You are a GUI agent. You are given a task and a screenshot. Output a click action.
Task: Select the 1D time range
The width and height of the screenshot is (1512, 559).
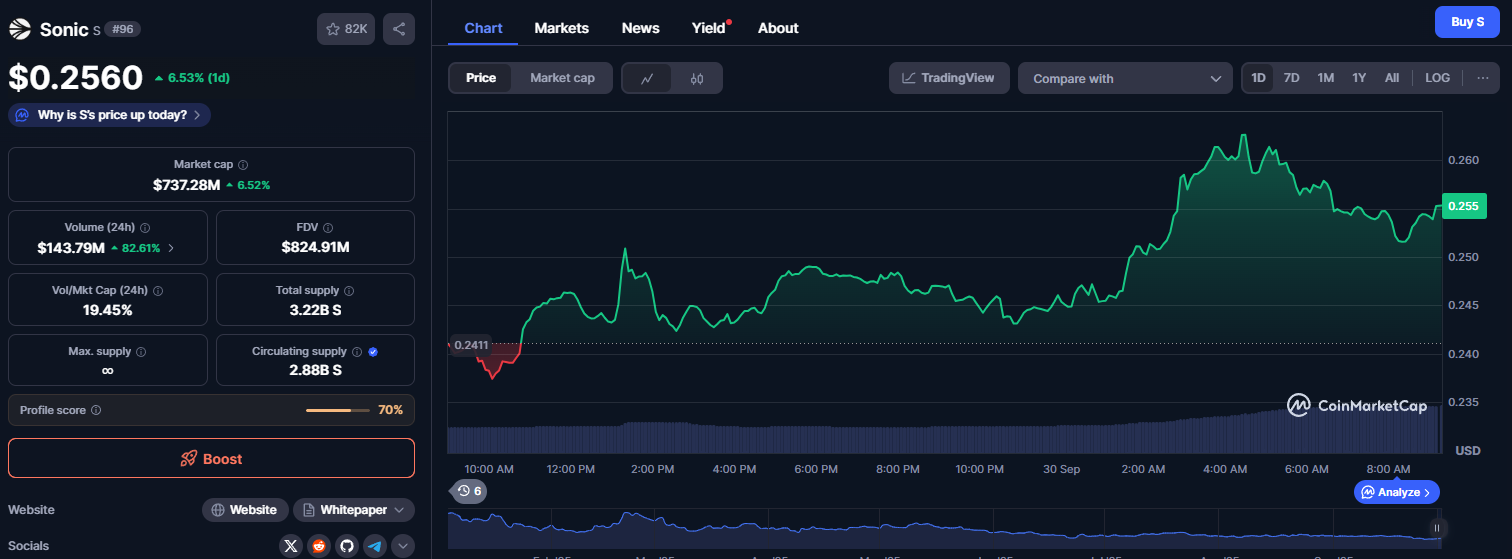pyautogui.click(x=1258, y=78)
